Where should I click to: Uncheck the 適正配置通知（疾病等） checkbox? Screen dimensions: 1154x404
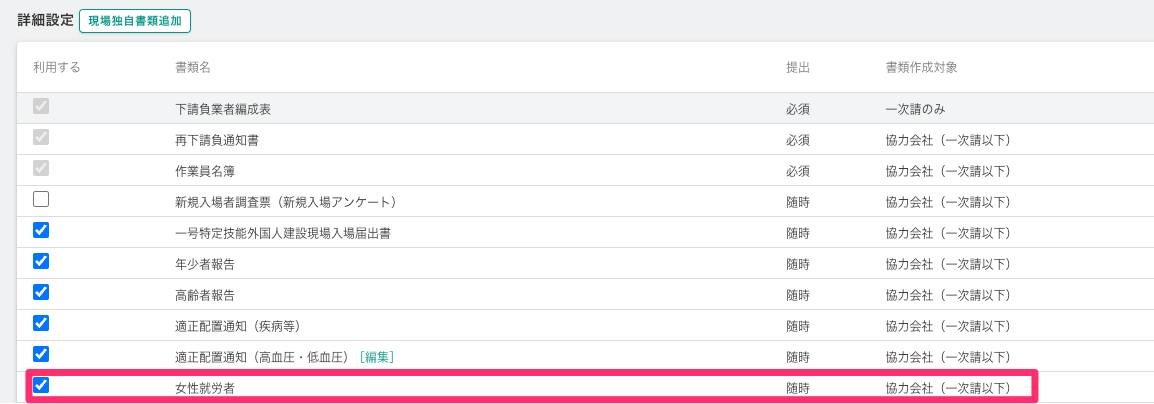41,323
